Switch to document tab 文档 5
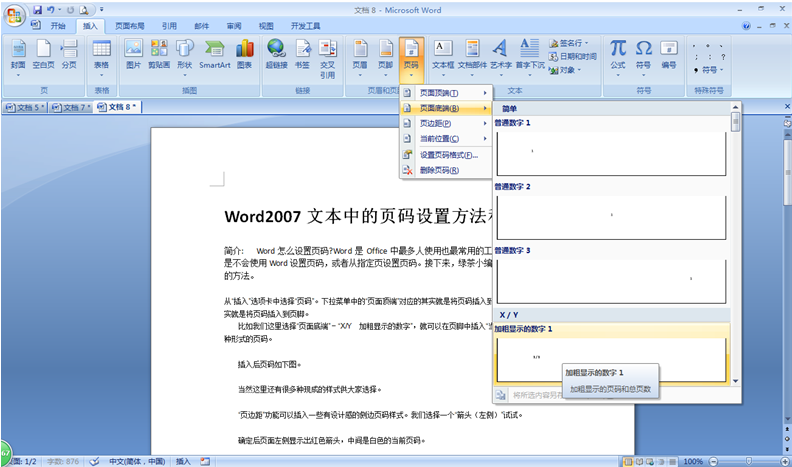Screen dimensions: 792x467 tap(25, 107)
